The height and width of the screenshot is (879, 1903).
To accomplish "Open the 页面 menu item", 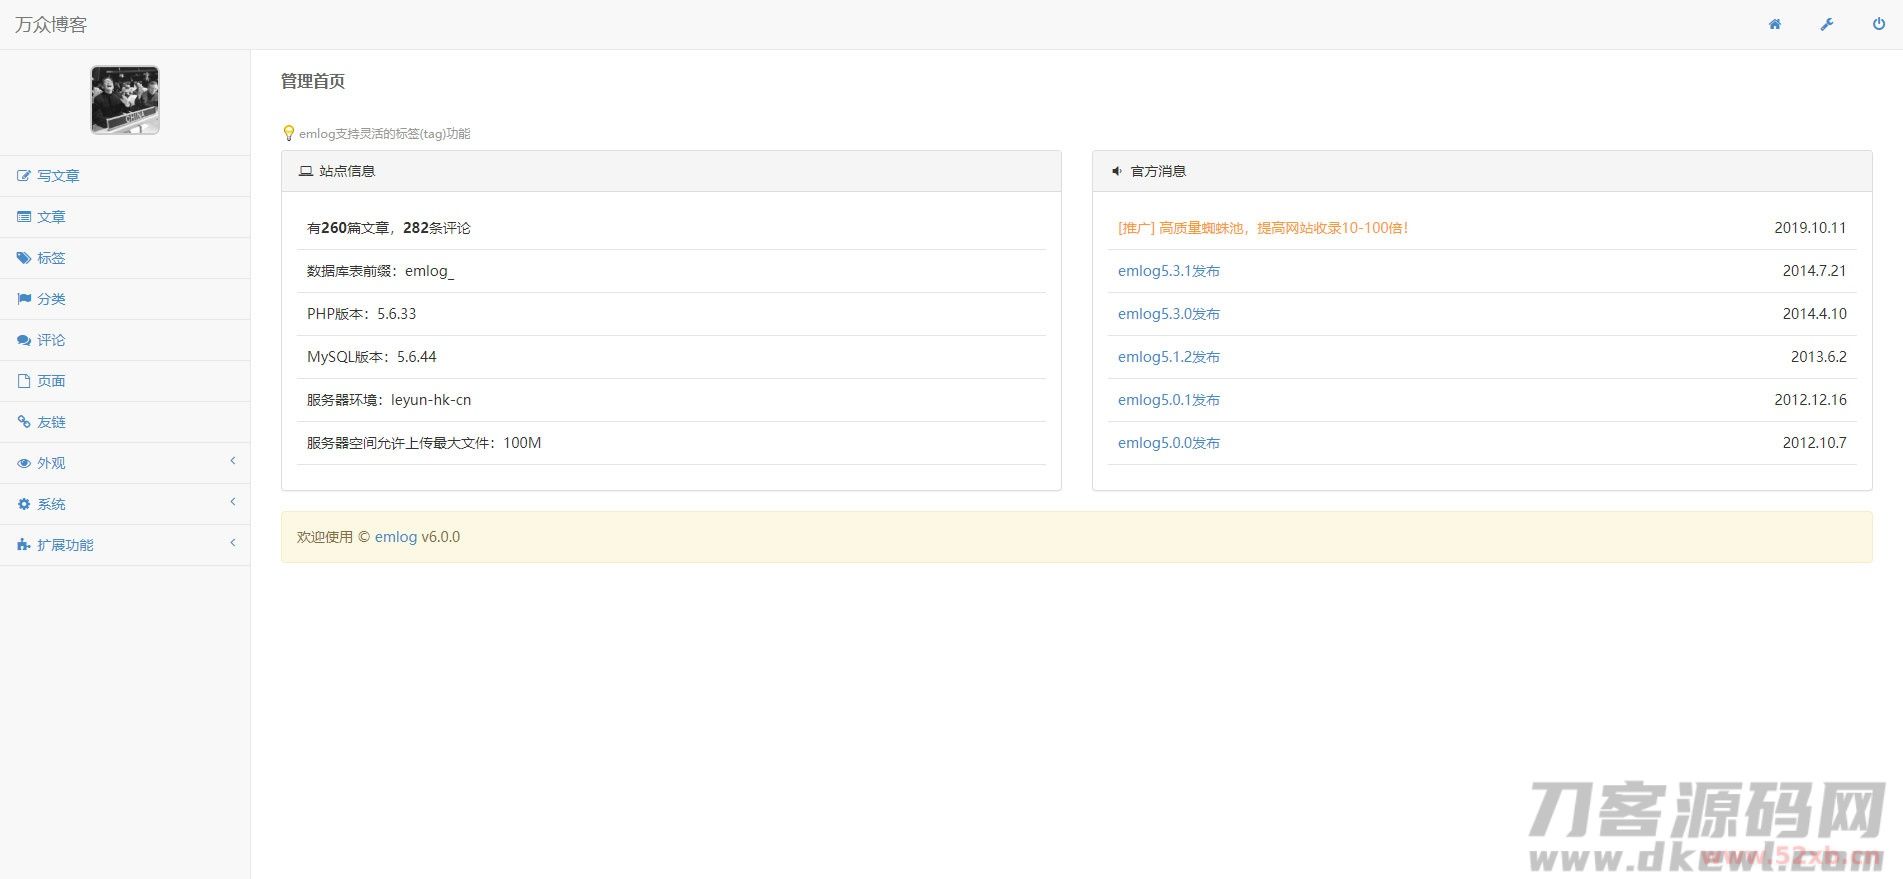I will [51, 381].
